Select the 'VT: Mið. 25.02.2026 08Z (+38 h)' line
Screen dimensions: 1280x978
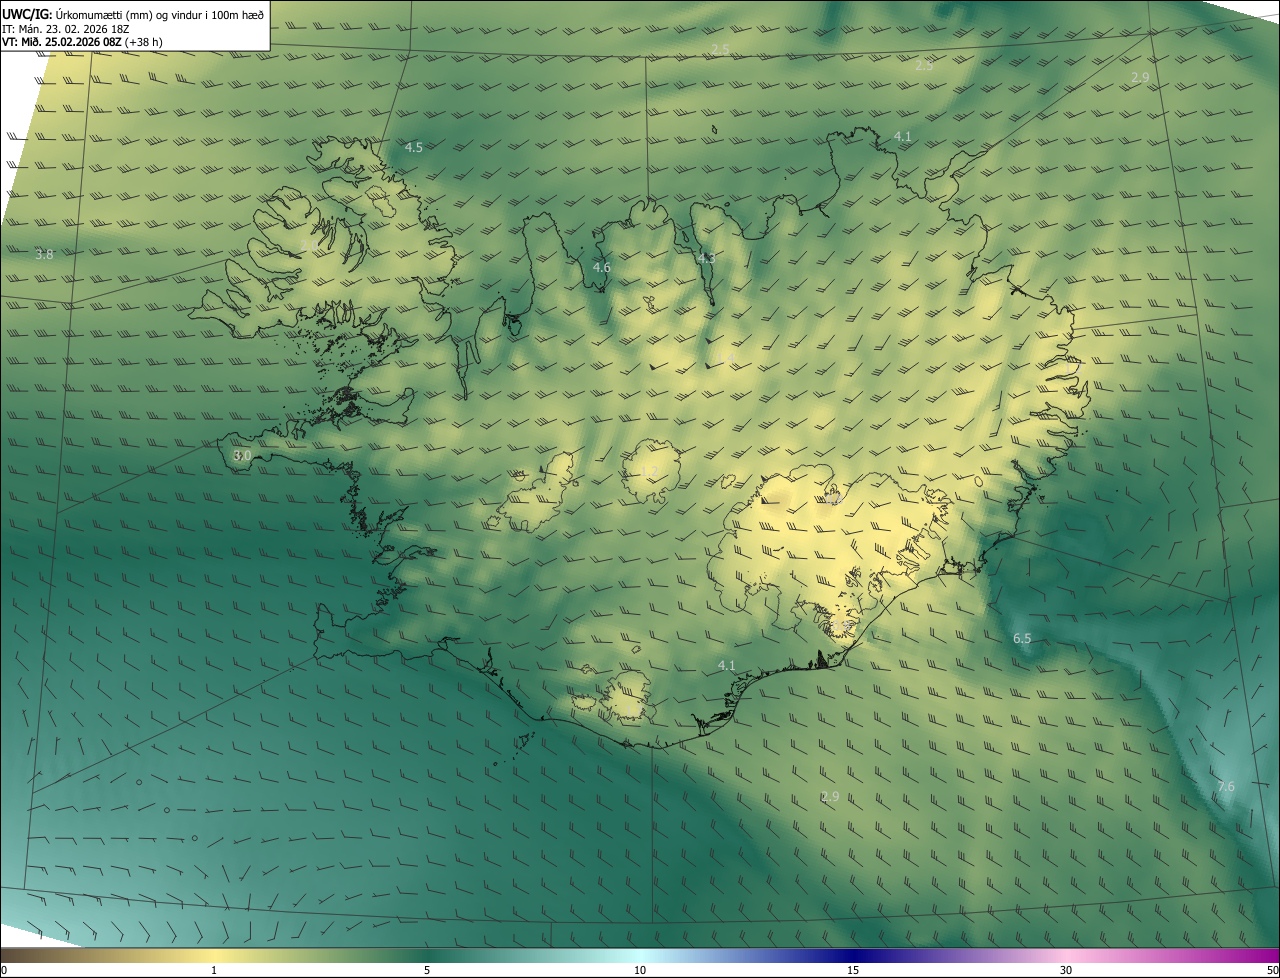(x=82, y=42)
